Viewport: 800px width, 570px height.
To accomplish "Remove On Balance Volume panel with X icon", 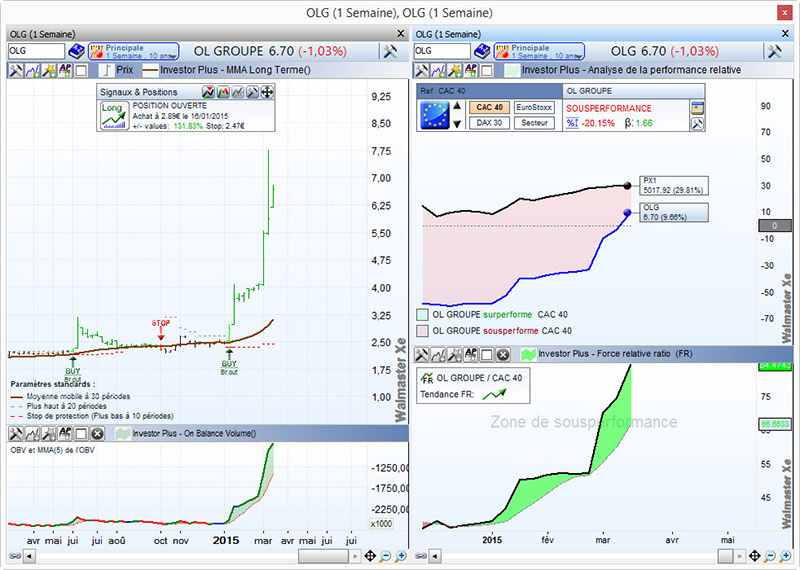I will (97, 434).
